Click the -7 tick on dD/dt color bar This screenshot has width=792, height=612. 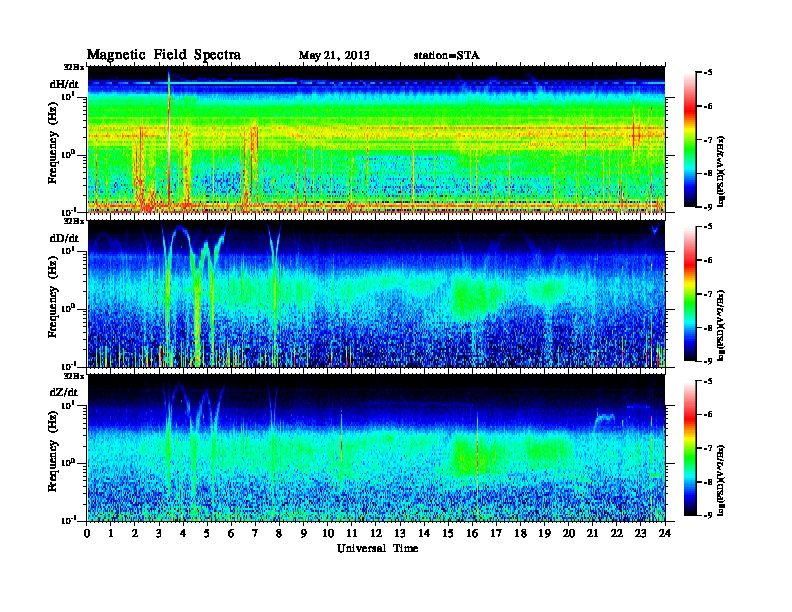pos(707,294)
